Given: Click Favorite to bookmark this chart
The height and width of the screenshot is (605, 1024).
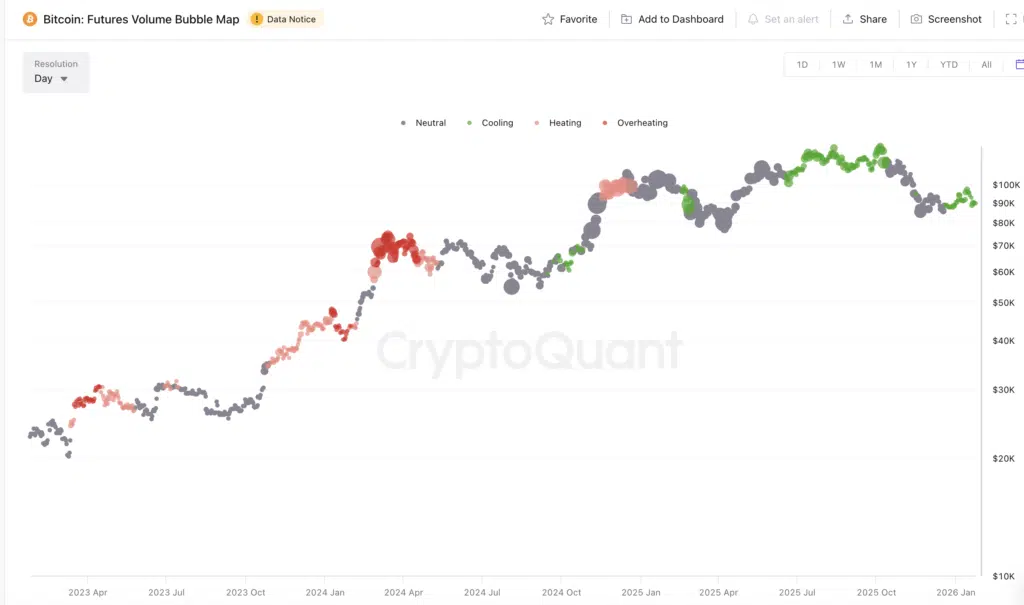Looking at the screenshot, I should coord(569,18).
